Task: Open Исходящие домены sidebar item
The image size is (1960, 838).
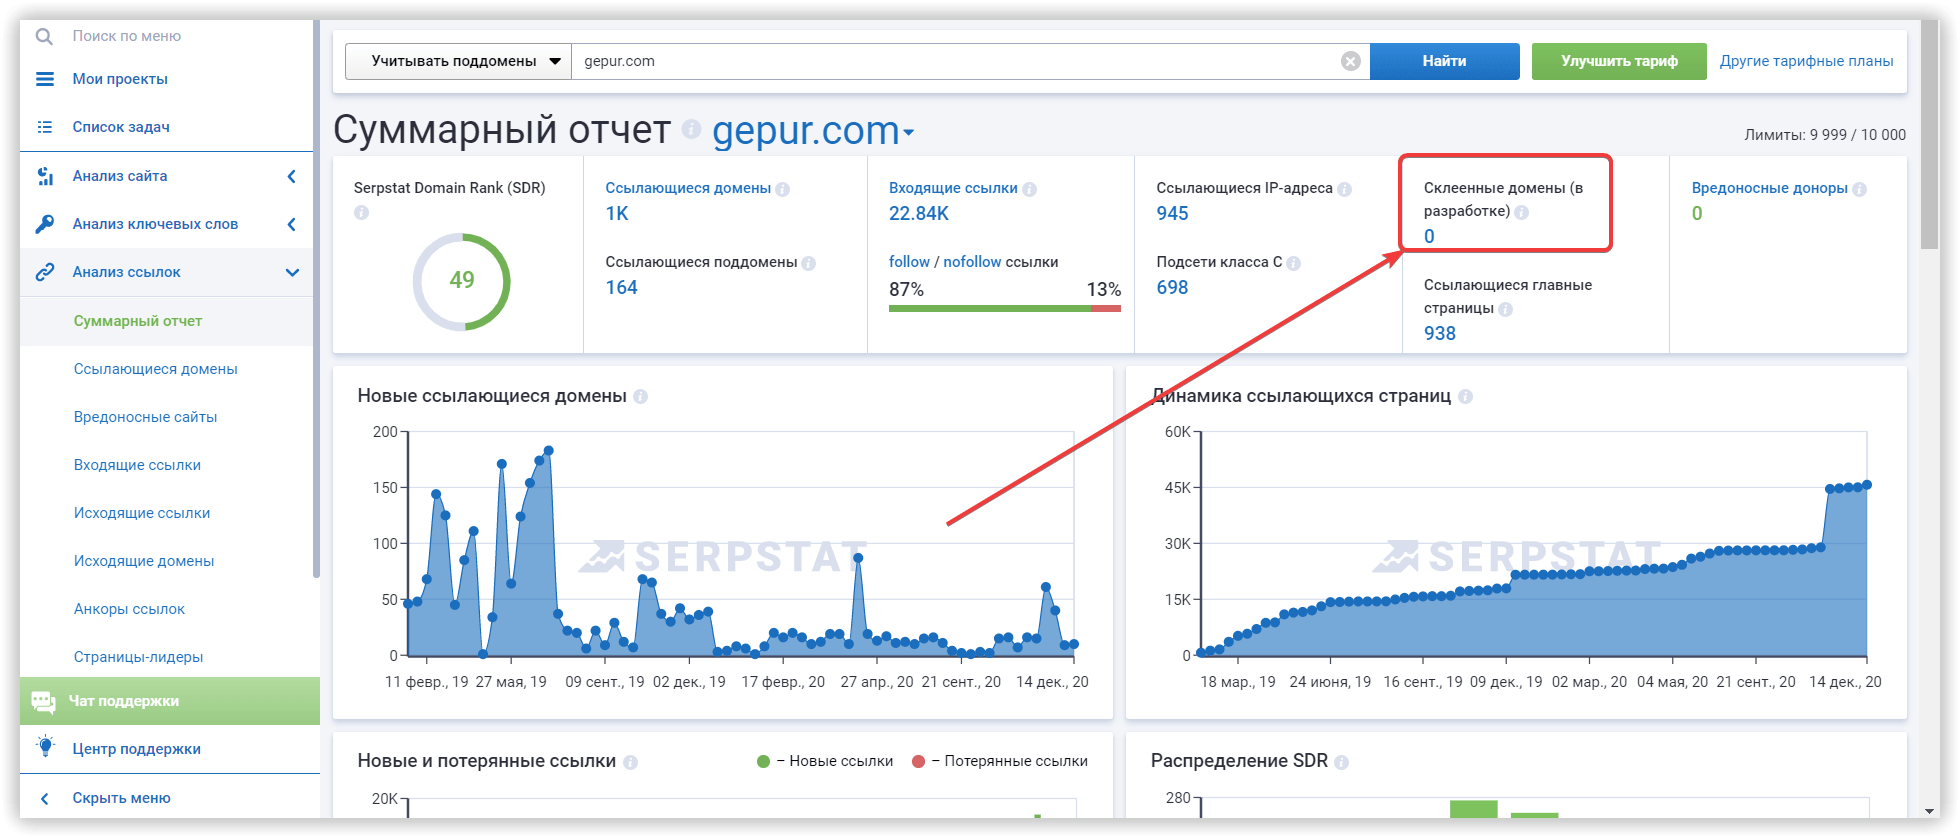Action: (x=144, y=561)
